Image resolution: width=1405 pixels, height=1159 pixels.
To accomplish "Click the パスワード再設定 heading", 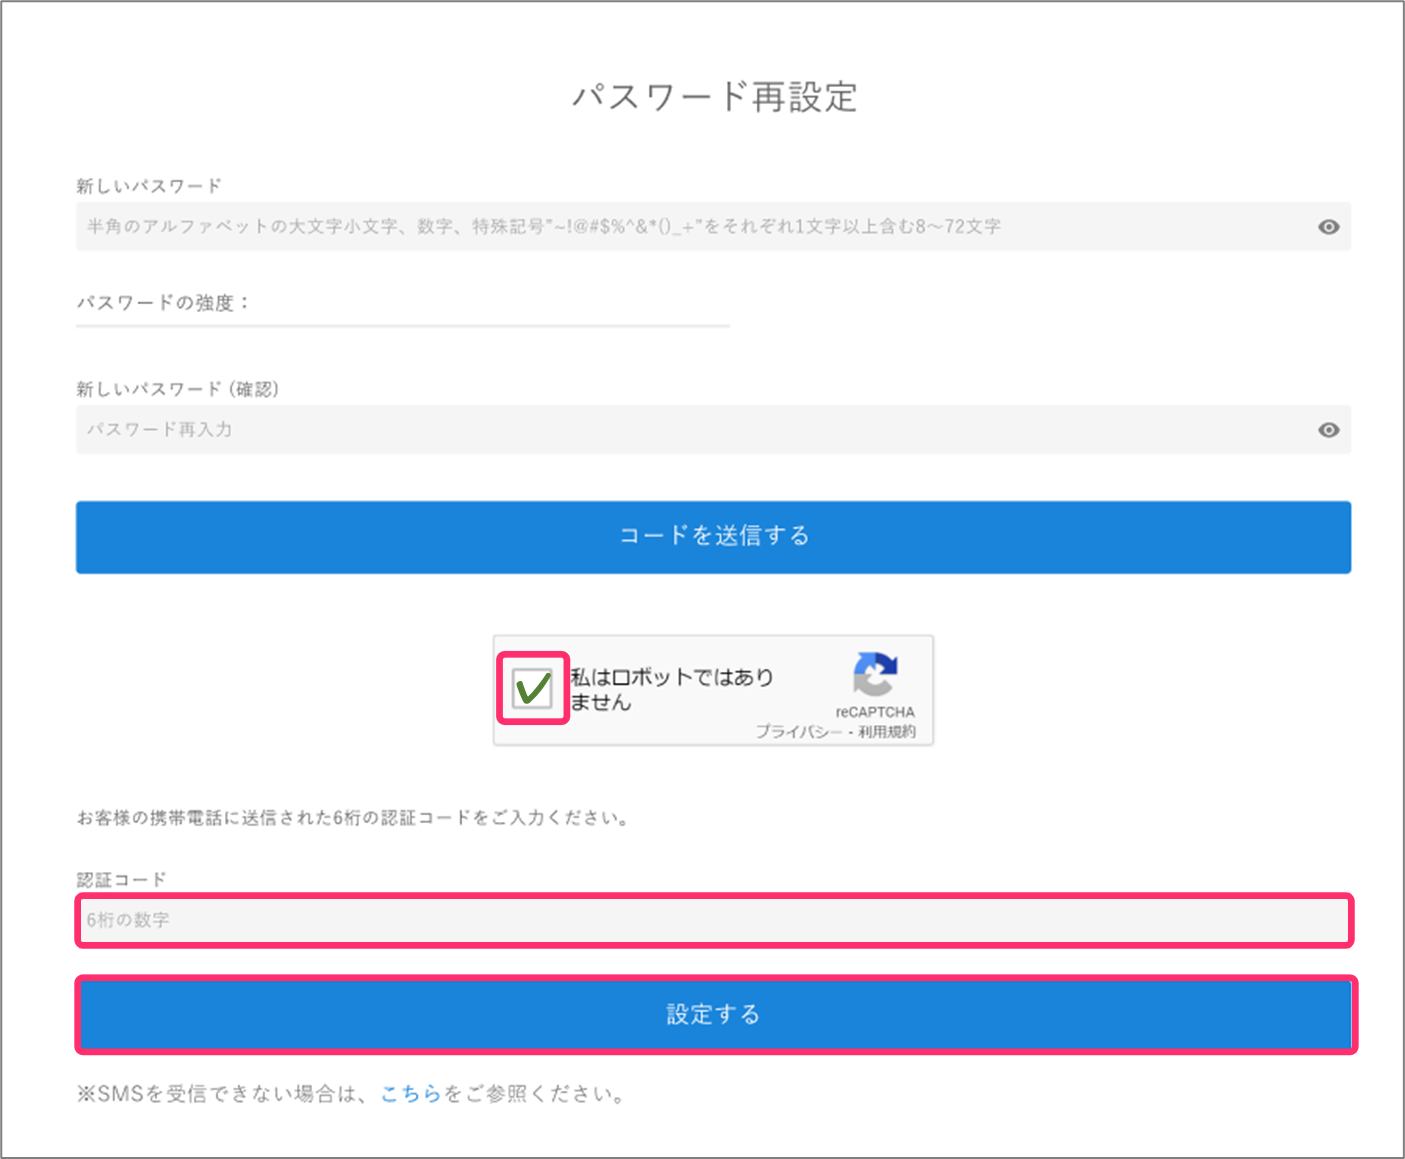I will click(x=714, y=97).
